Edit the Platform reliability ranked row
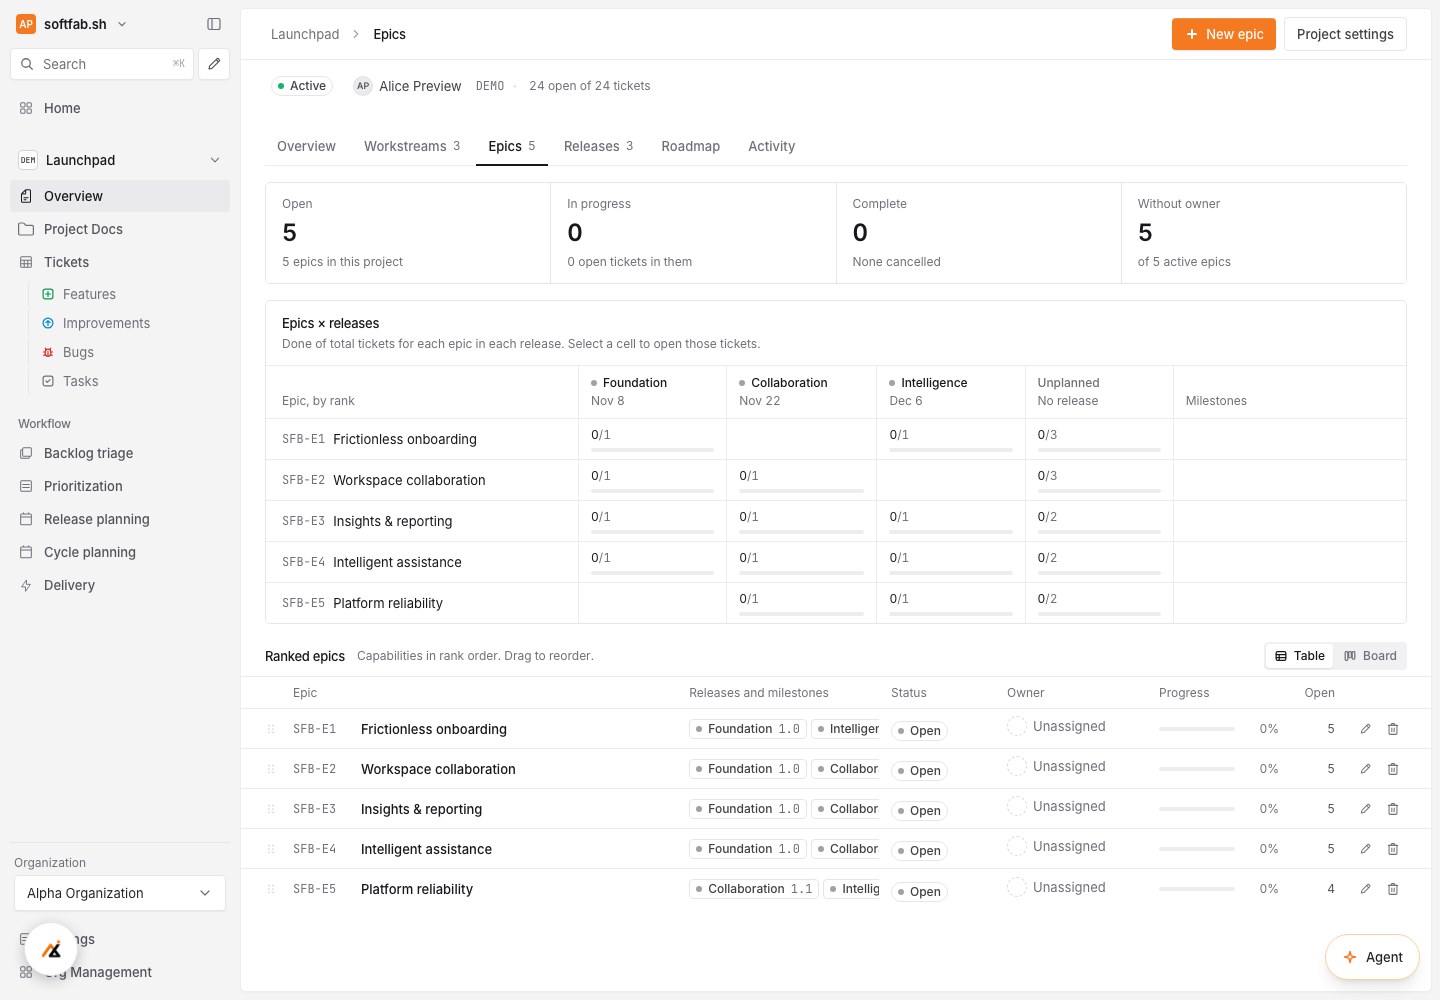The height and width of the screenshot is (1000, 1440). pyautogui.click(x=1365, y=889)
